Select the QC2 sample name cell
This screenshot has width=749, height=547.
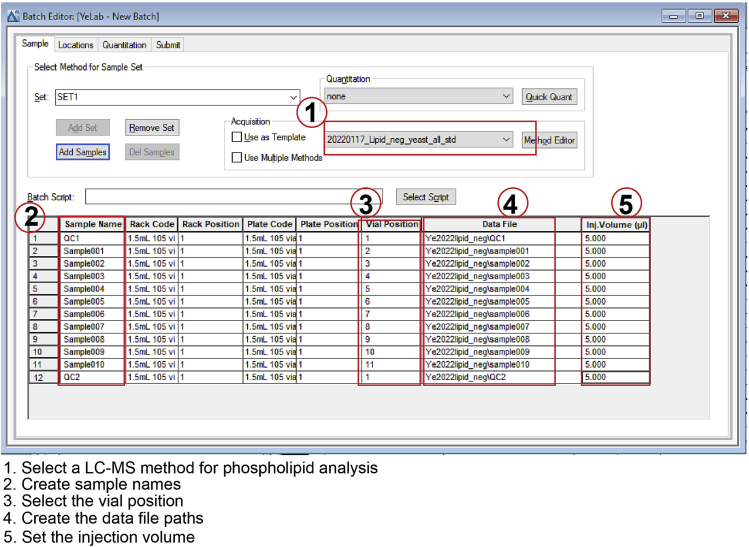coord(92,377)
